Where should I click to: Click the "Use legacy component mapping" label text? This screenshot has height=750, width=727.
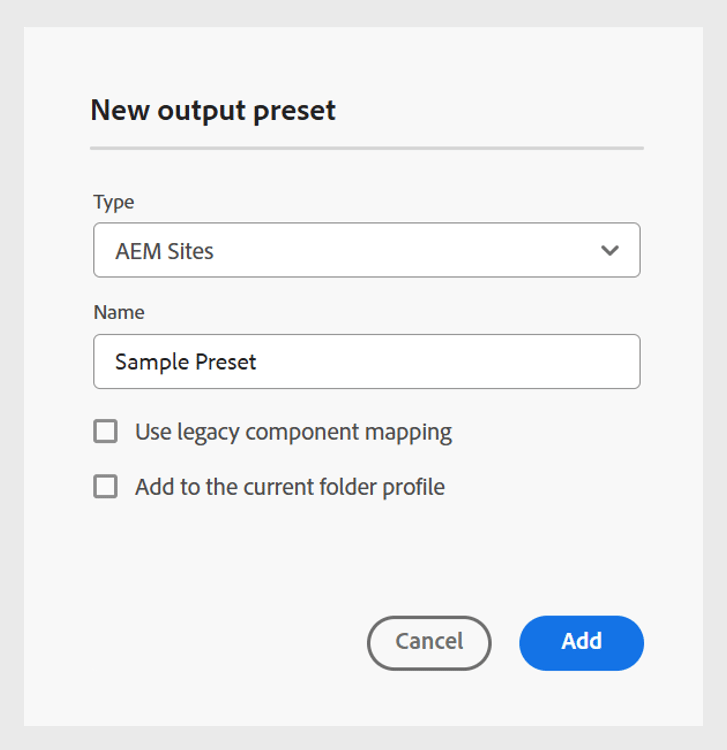tap(293, 432)
